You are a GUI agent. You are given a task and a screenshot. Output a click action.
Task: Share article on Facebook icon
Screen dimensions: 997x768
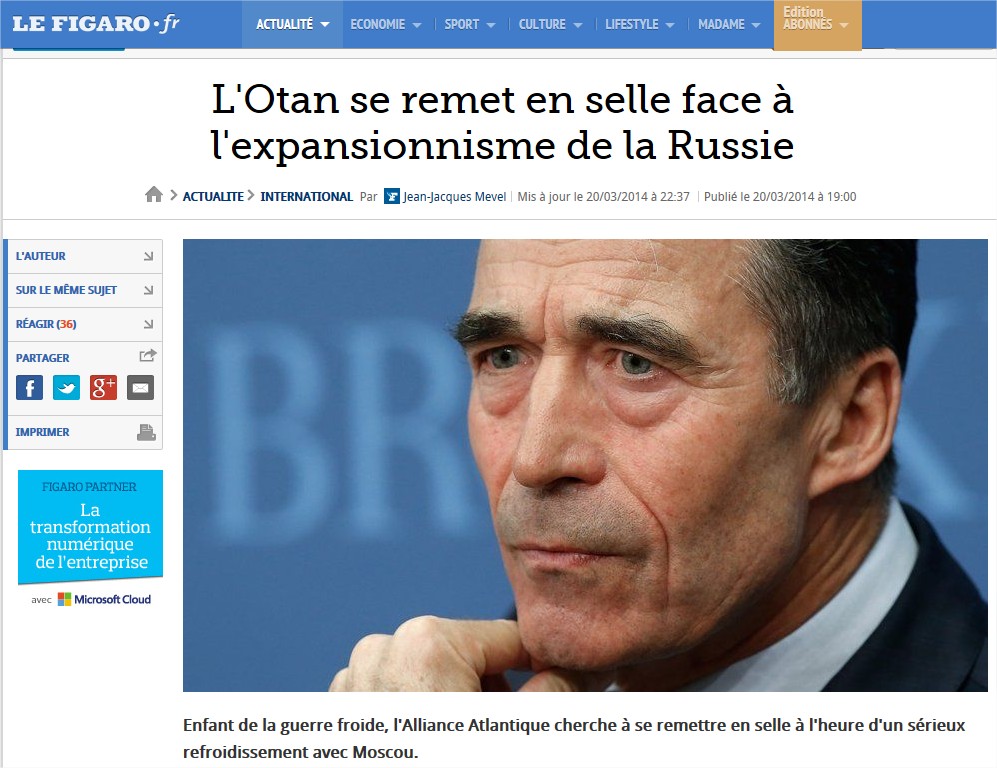[x=29, y=387]
